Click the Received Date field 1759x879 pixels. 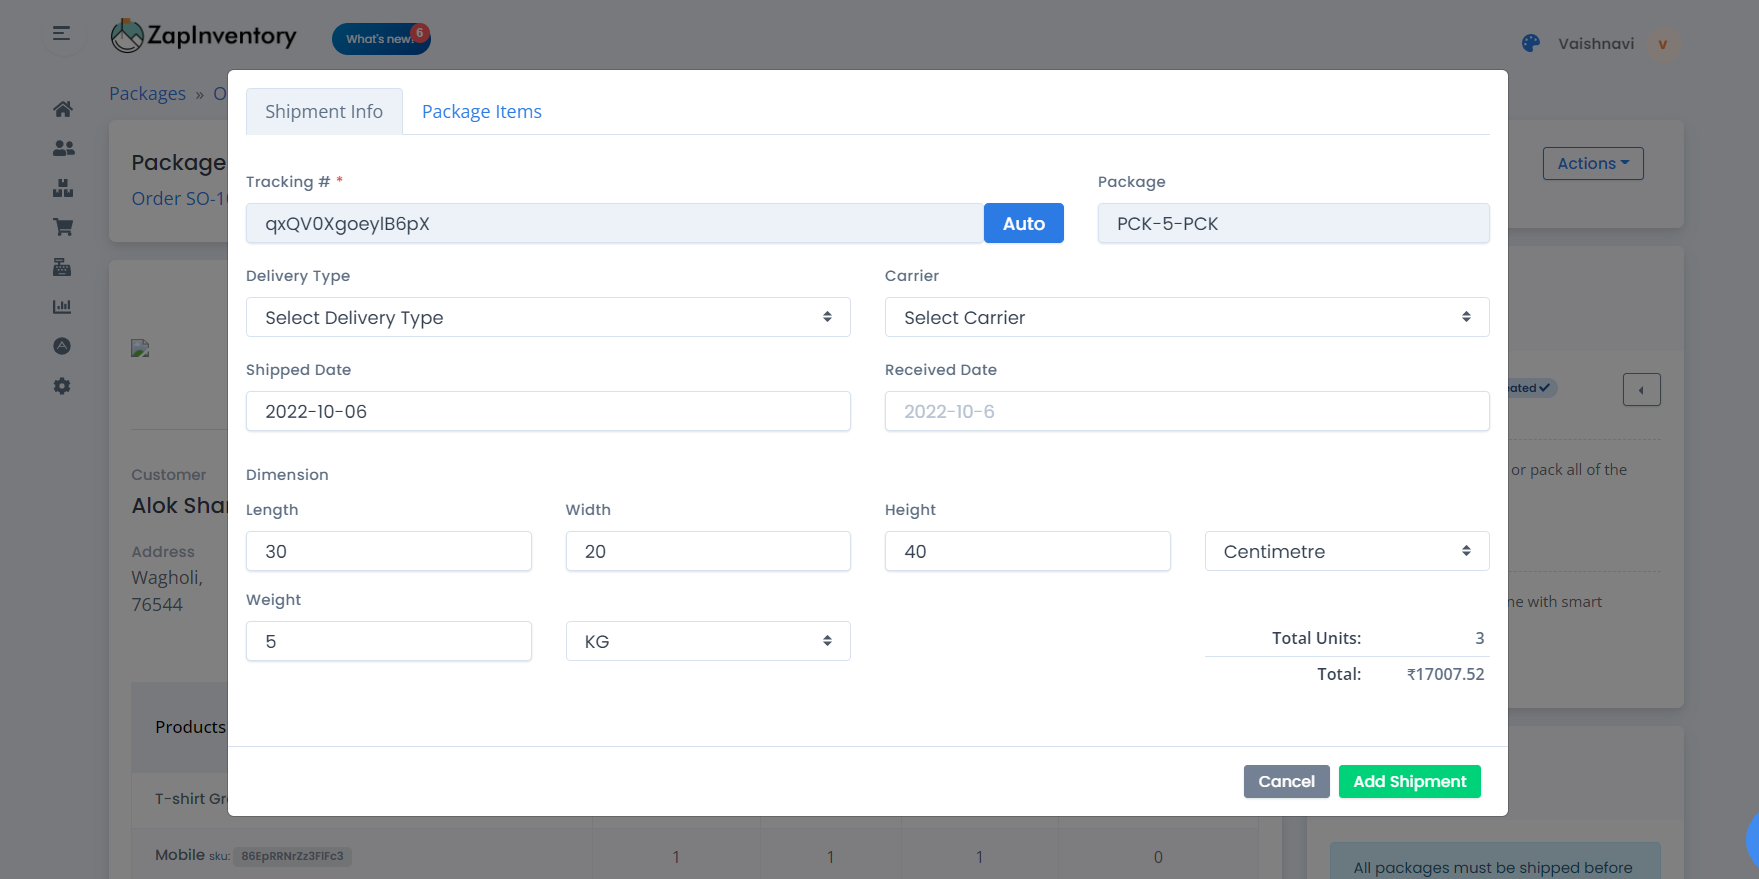1187,411
